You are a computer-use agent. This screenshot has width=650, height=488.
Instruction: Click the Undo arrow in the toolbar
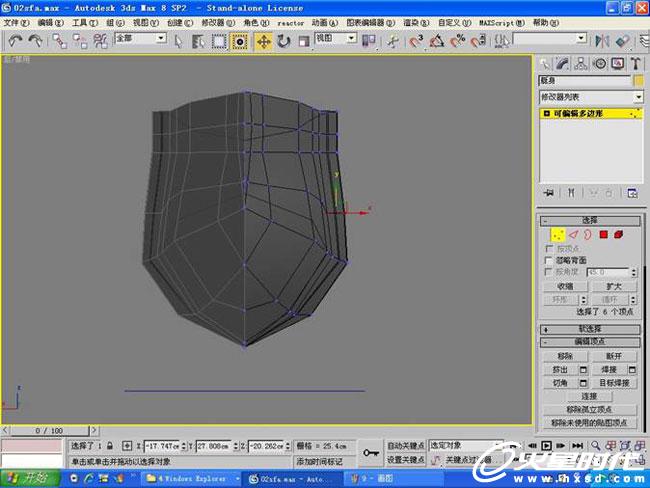(15, 41)
